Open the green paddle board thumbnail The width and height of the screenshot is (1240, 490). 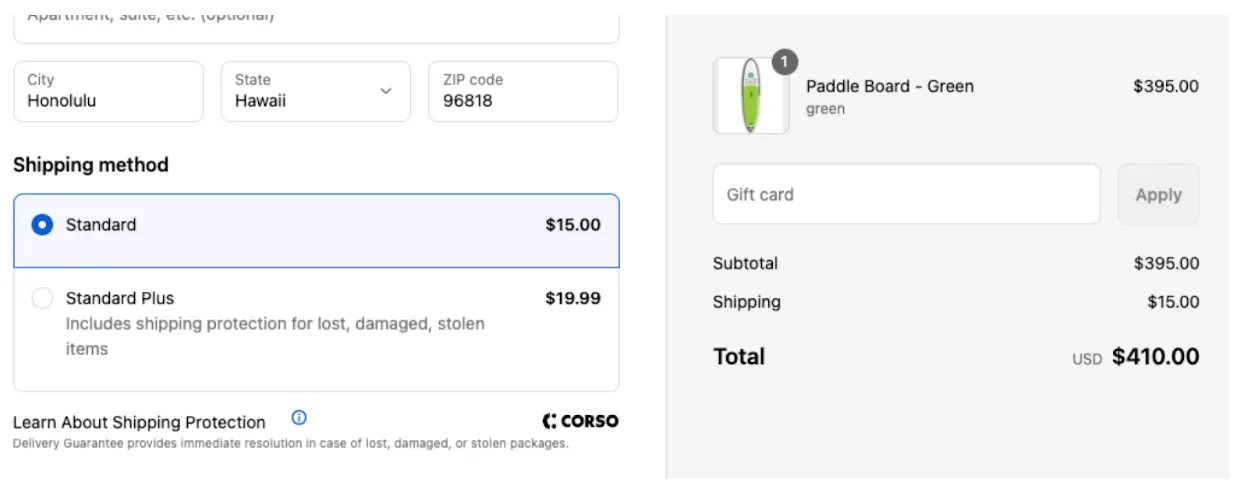(751, 96)
